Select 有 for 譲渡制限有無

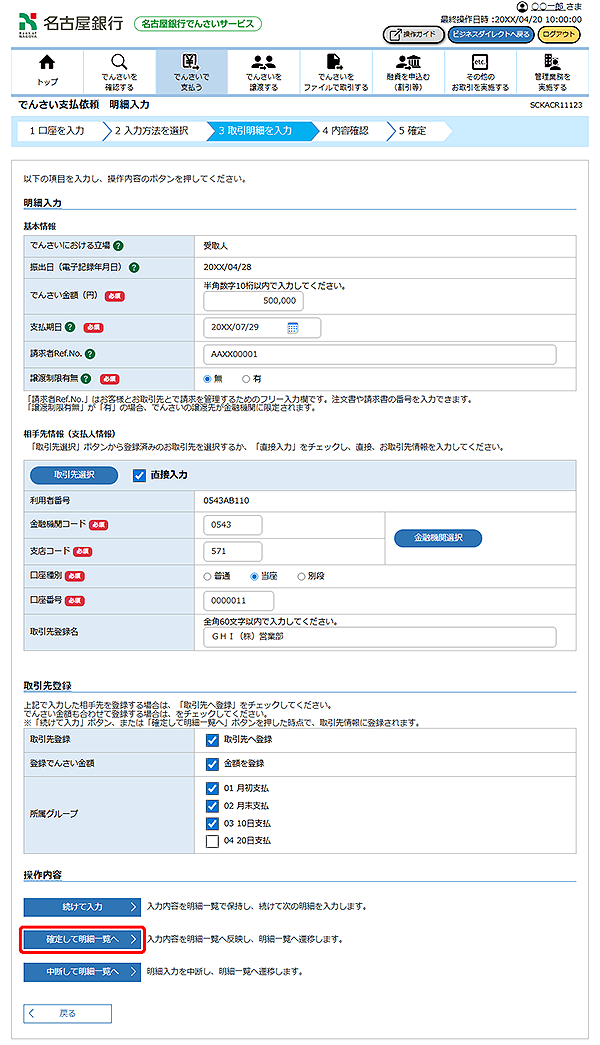(x=246, y=379)
